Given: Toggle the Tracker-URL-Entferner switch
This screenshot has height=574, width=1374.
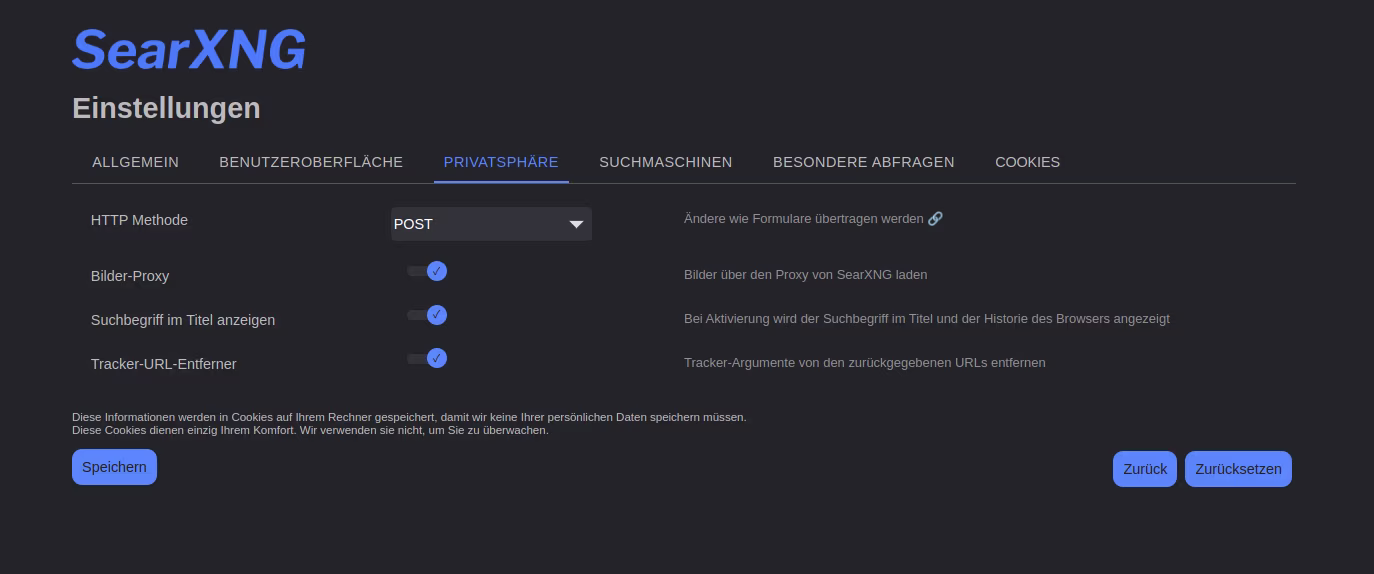Looking at the screenshot, I should (427, 358).
